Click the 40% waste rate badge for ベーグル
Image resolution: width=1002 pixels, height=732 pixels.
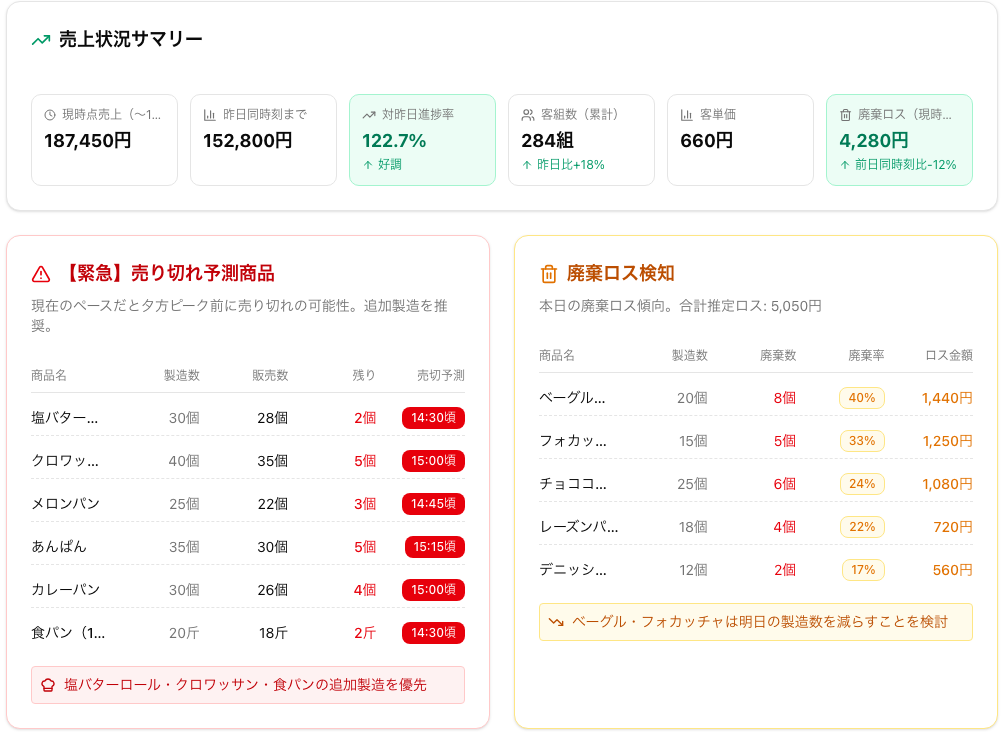click(861, 398)
